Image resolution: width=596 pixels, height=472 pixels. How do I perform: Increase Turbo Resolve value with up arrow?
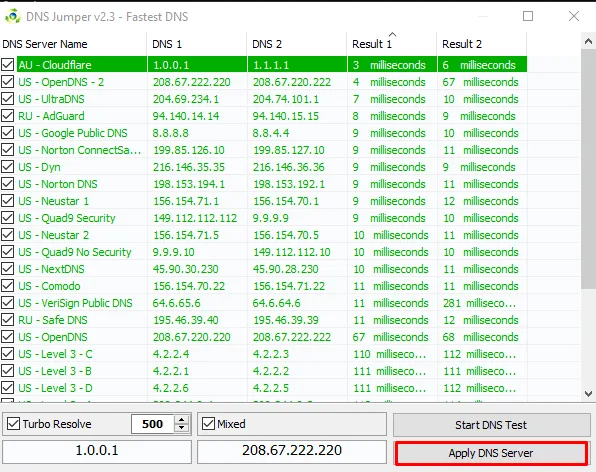click(182, 420)
